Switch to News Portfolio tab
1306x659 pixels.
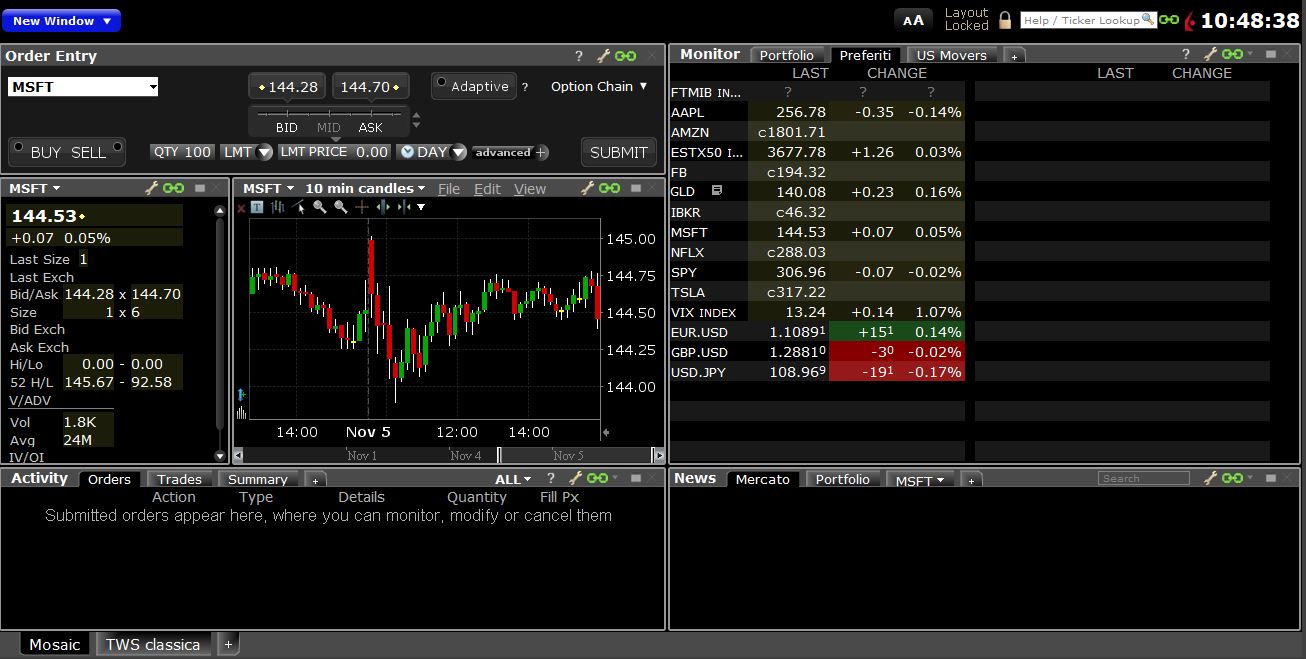tap(842, 479)
